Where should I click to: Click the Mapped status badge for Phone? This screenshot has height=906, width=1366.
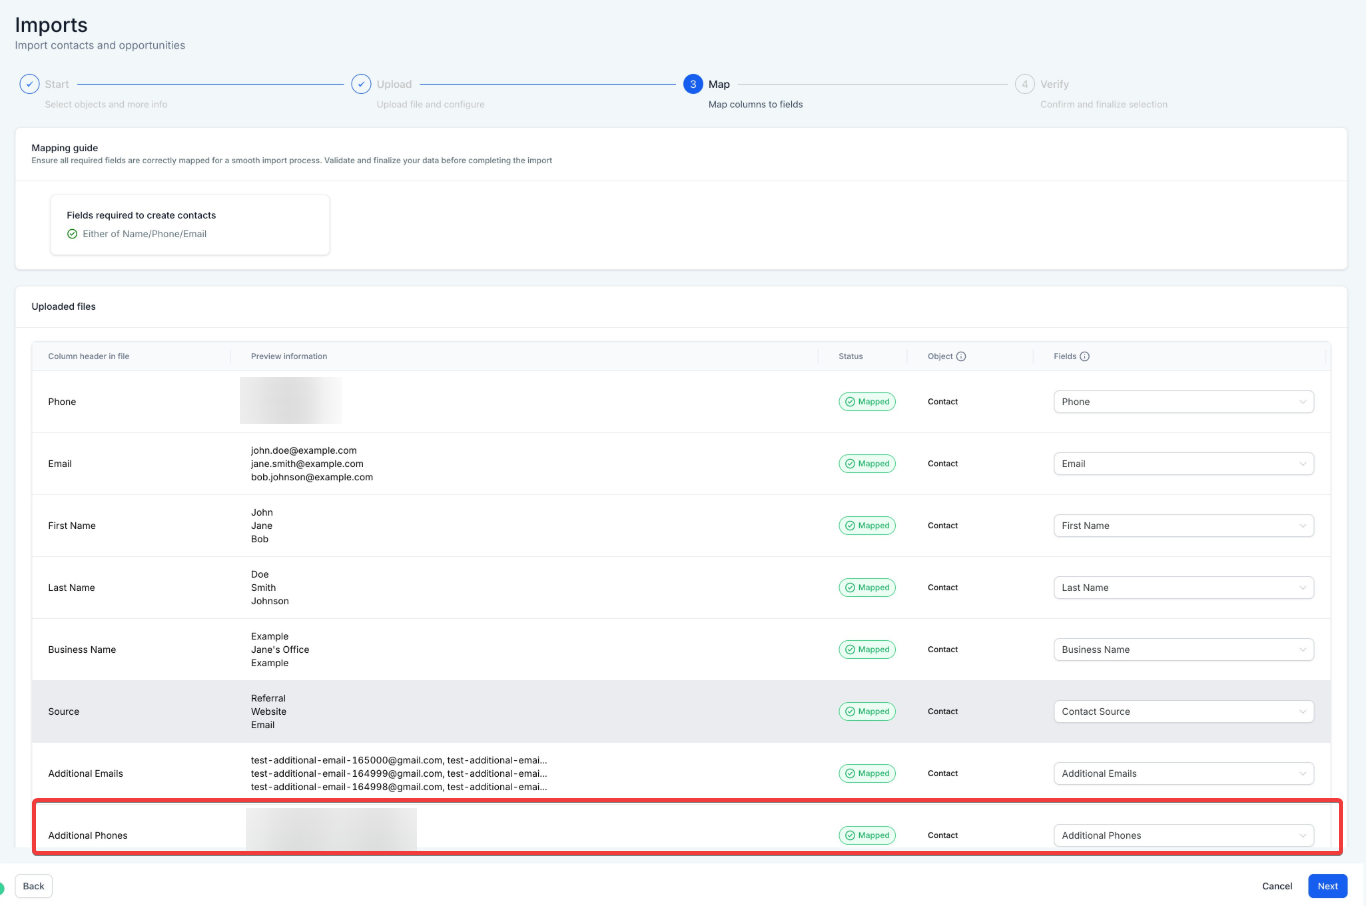(867, 402)
